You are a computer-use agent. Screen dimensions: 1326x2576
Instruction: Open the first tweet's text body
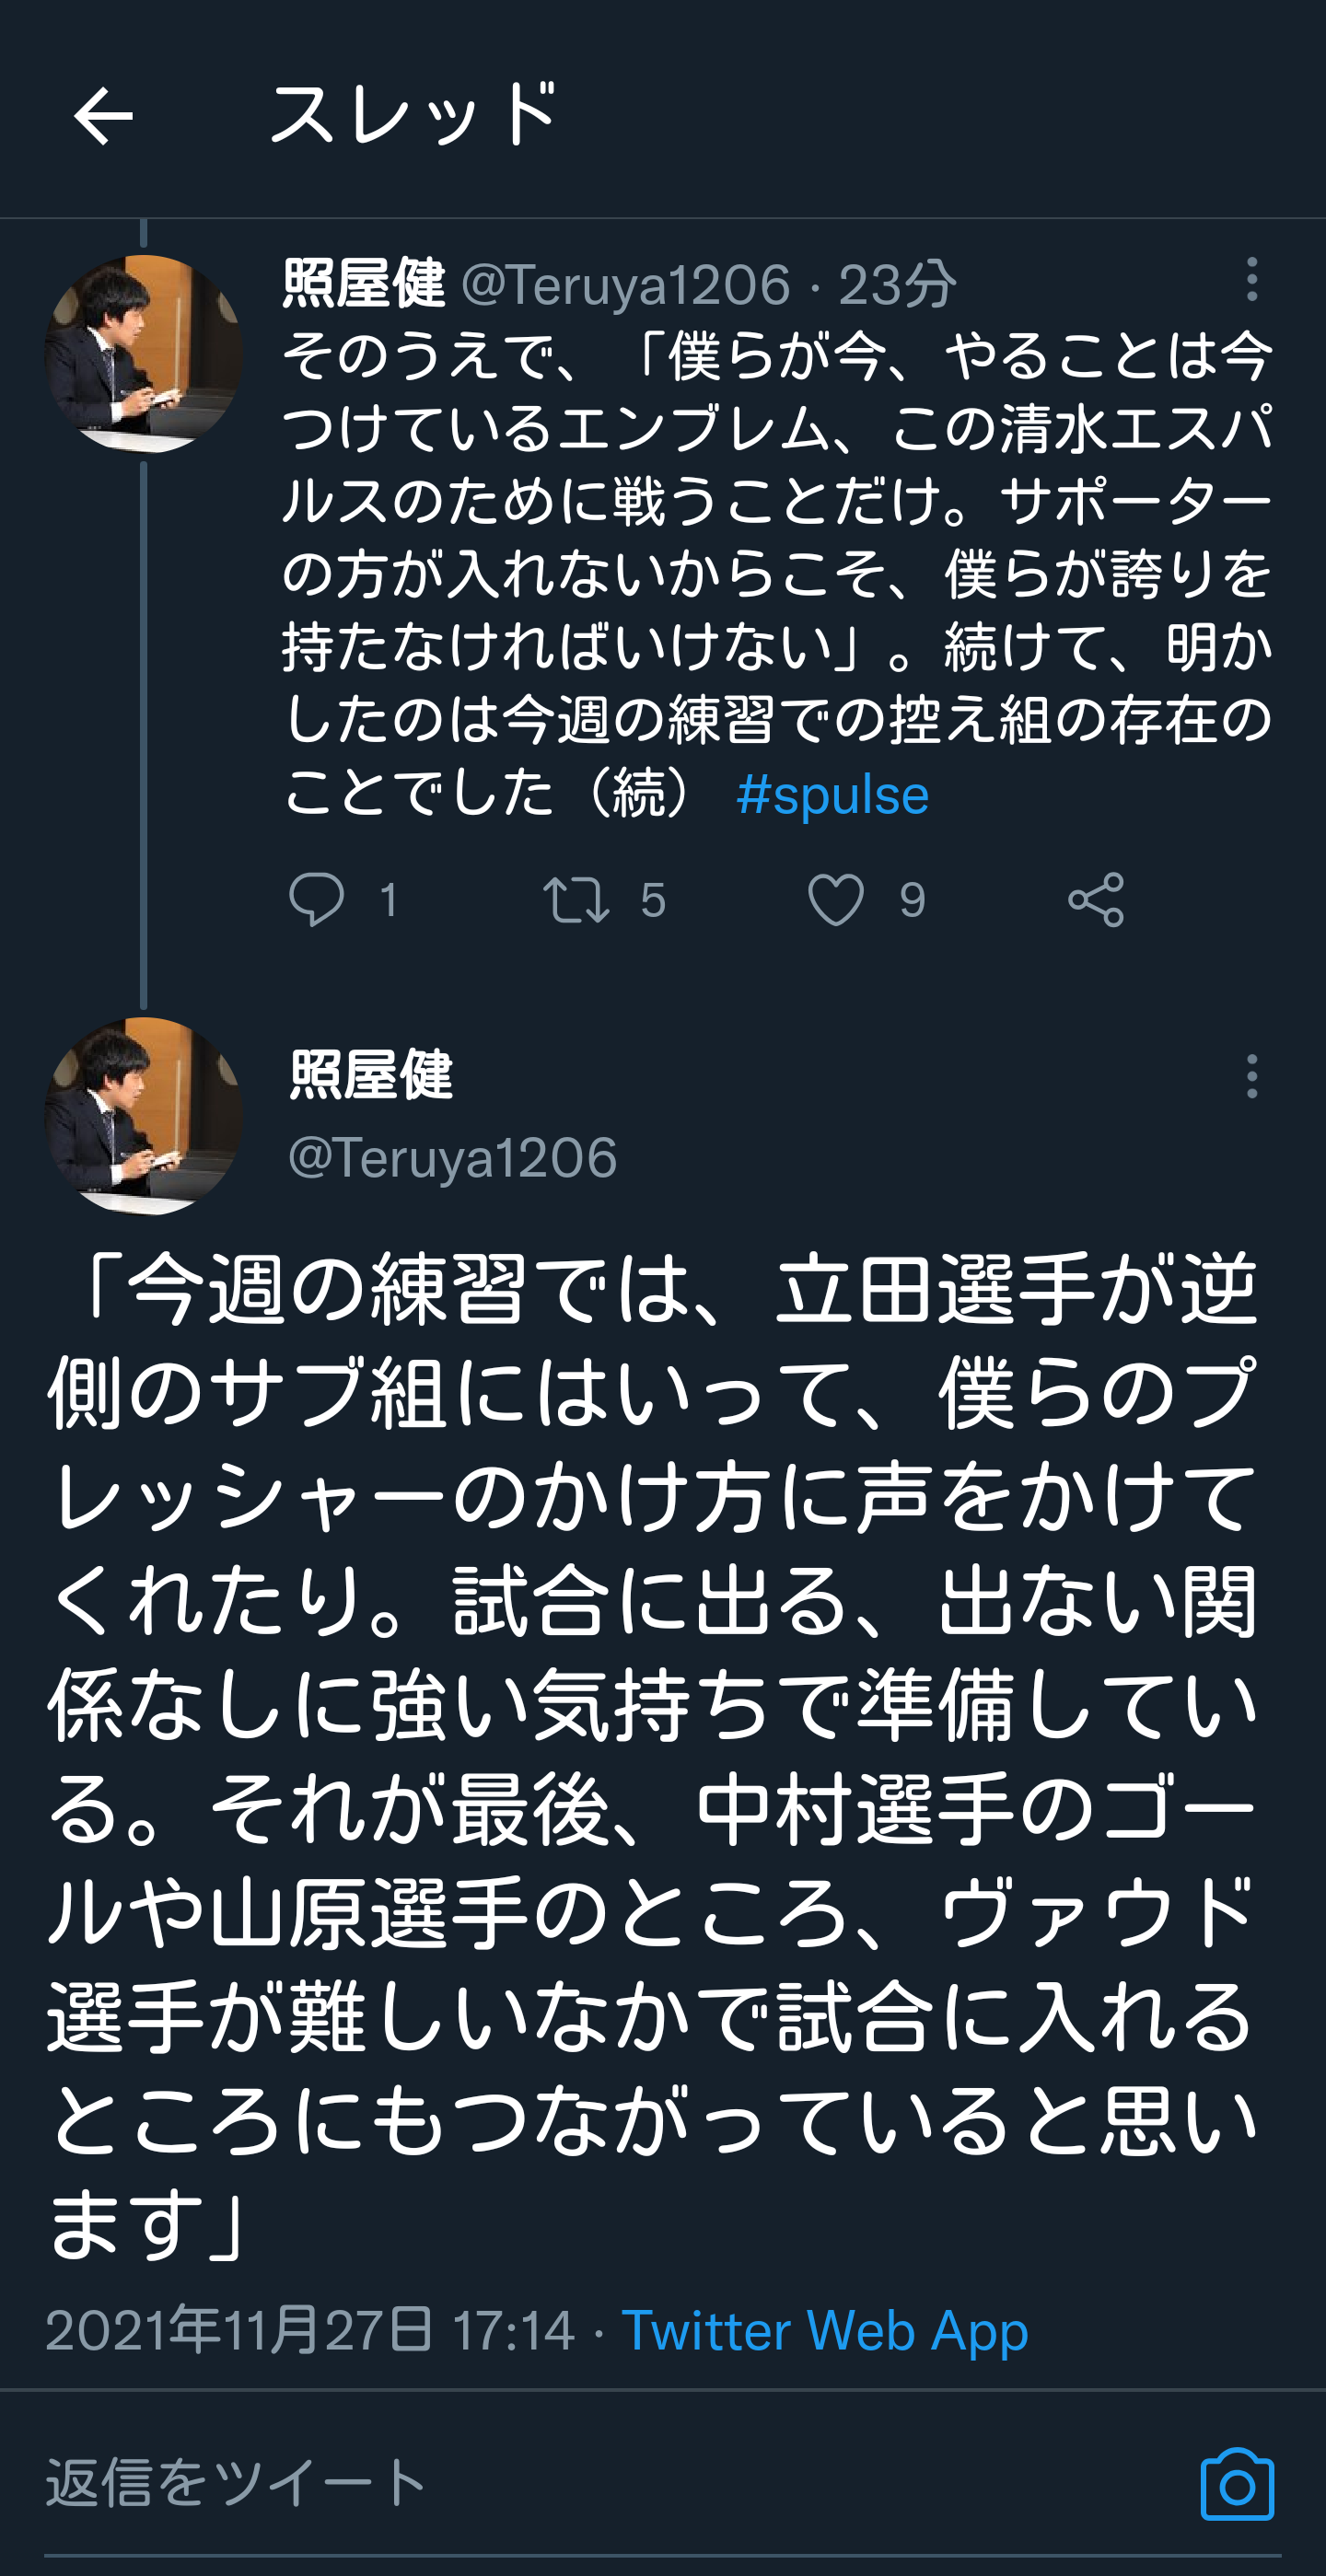776,570
